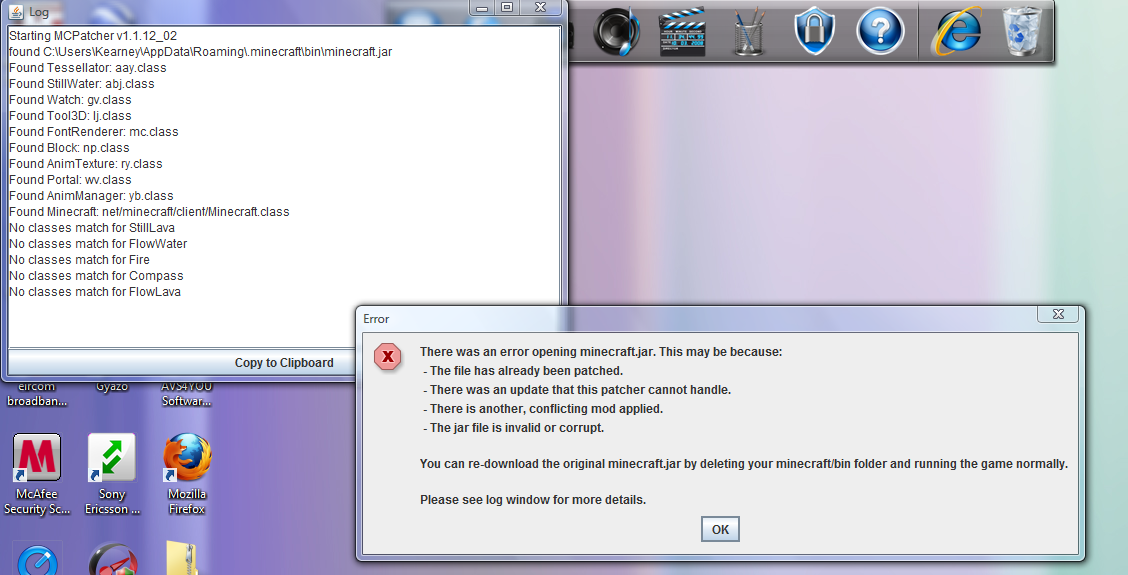
Task: Open the Recycle Bin icon
Action: coord(1022,32)
